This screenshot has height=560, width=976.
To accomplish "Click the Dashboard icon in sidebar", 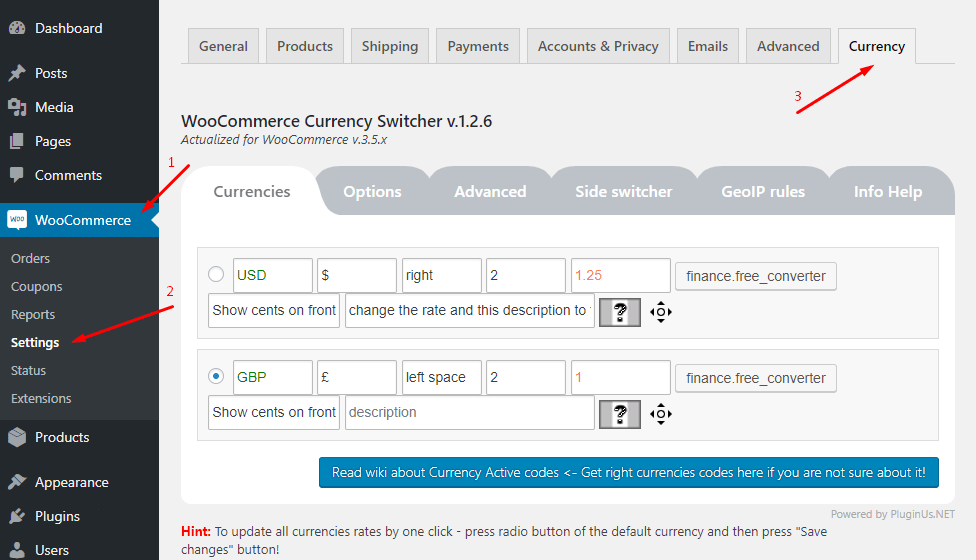I will 17,28.
